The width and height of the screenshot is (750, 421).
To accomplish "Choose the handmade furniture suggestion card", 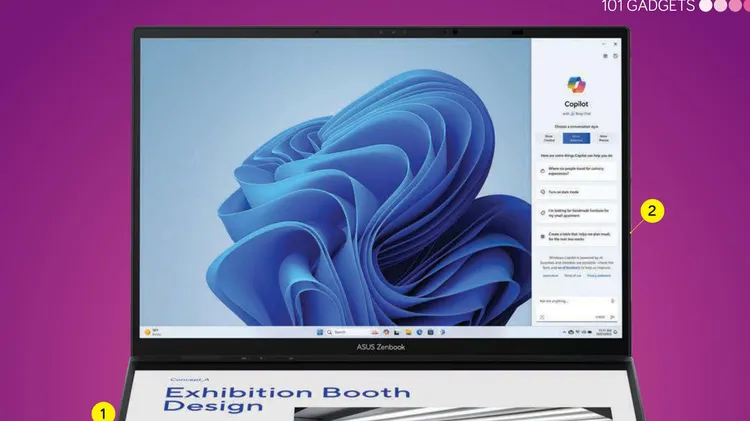I will [x=576, y=213].
